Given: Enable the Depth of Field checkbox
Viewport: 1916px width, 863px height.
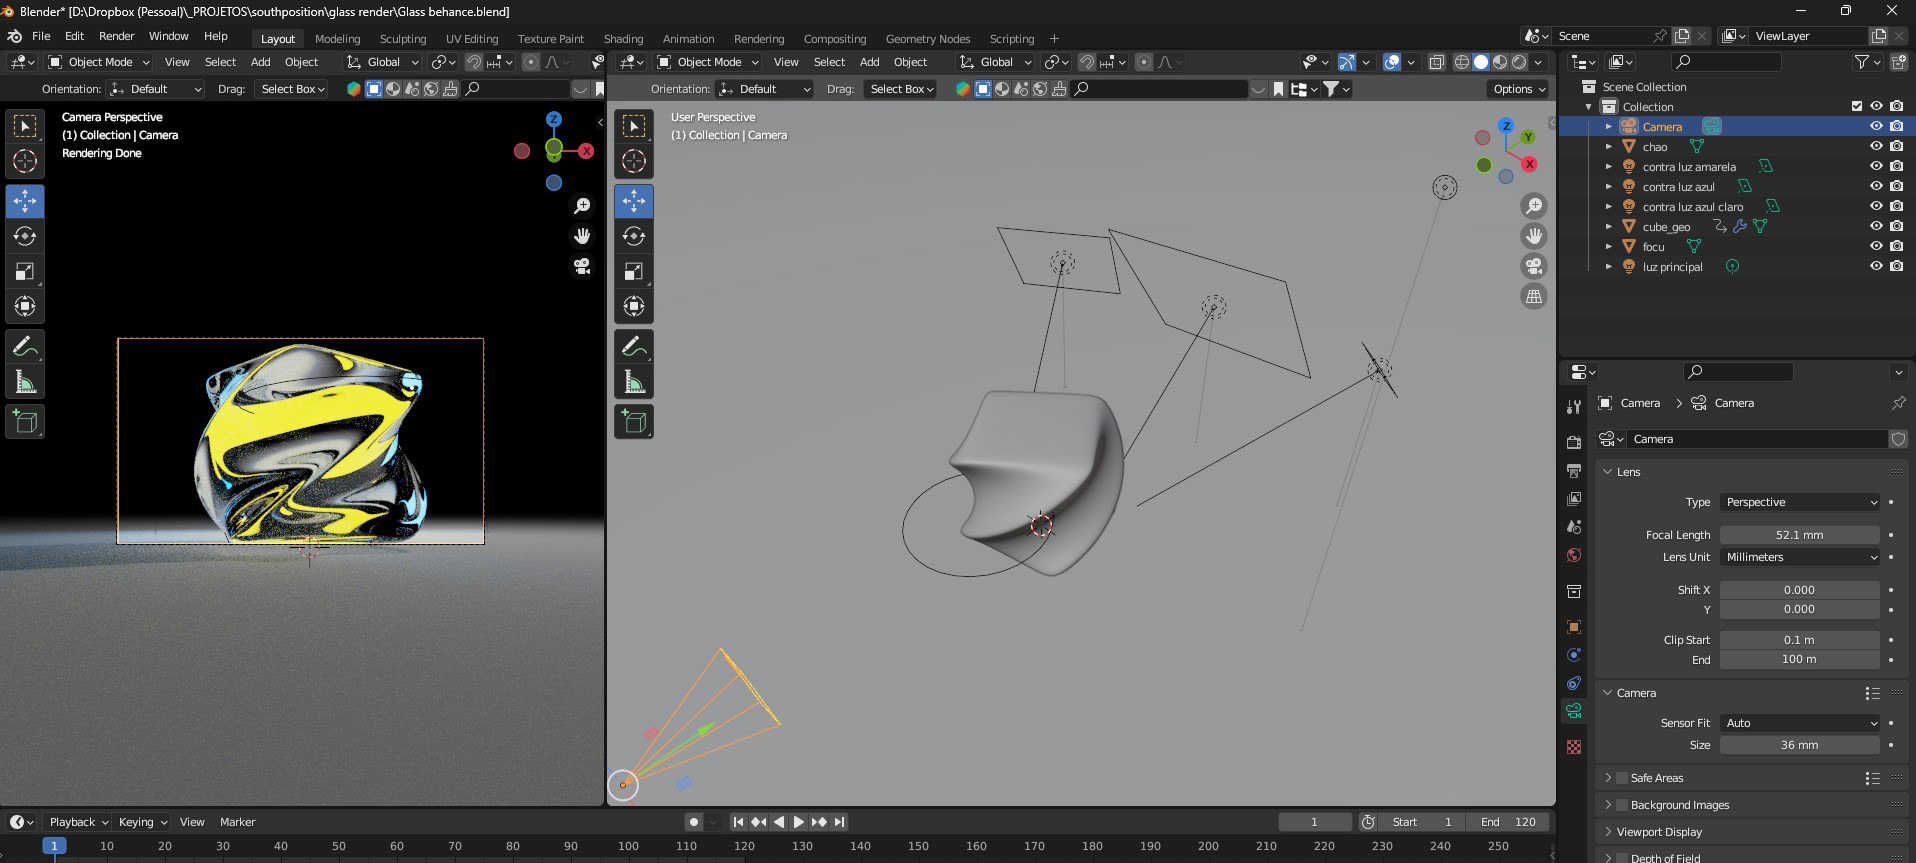Looking at the screenshot, I should 1622,858.
